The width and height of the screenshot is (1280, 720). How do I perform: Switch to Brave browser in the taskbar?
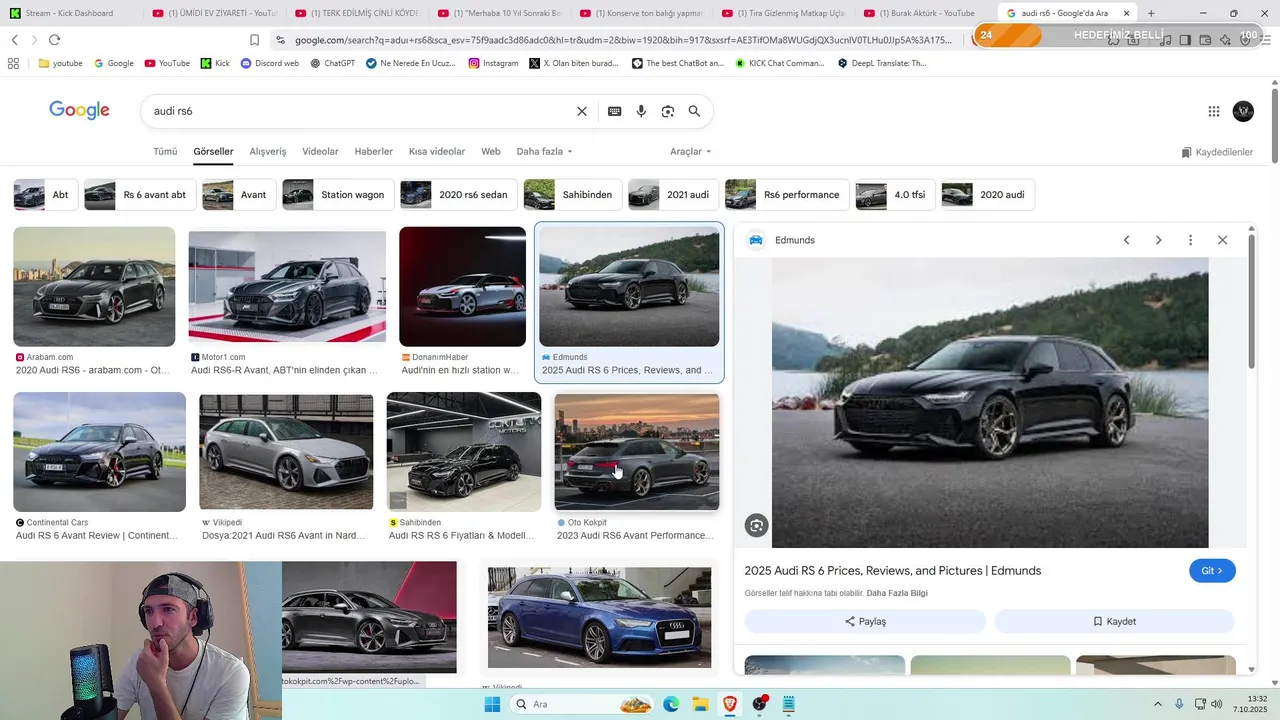(730, 704)
